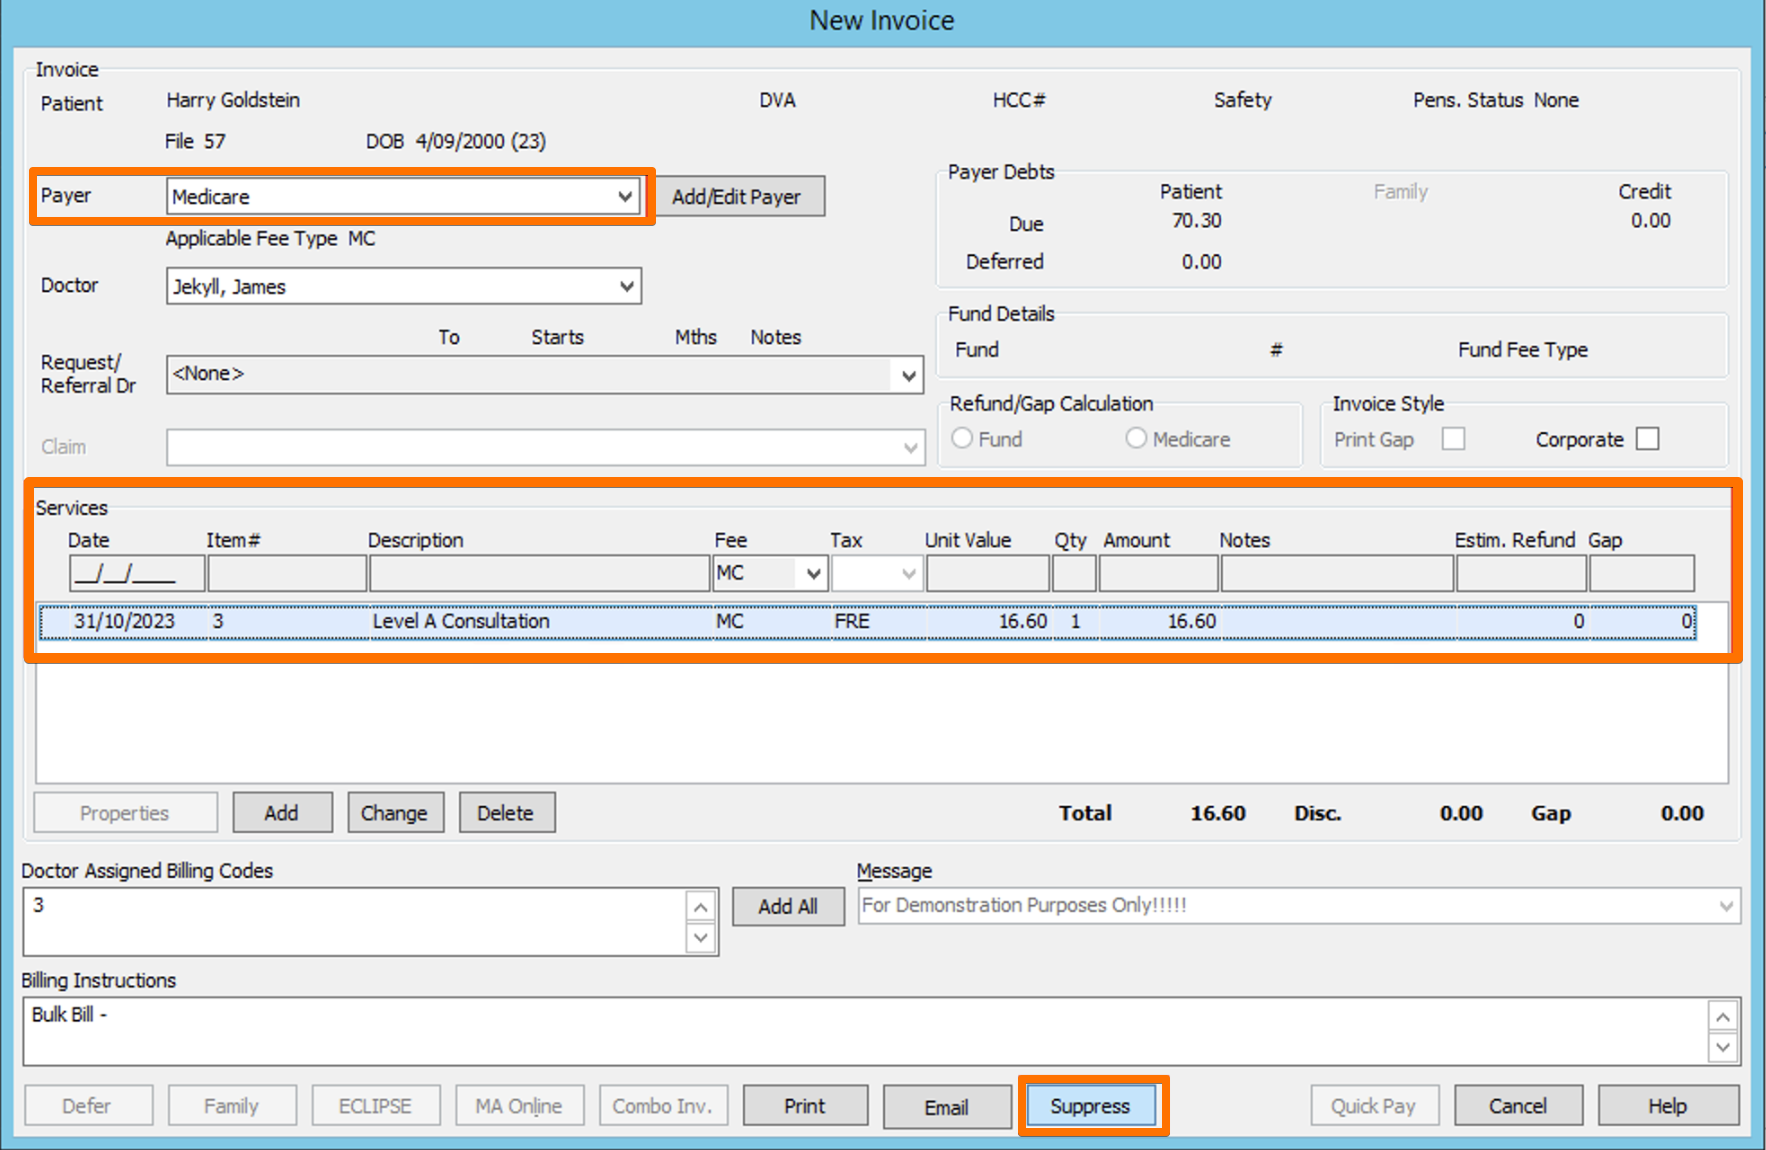Click the Properties button
The image size is (1766, 1150).
pos(125,813)
